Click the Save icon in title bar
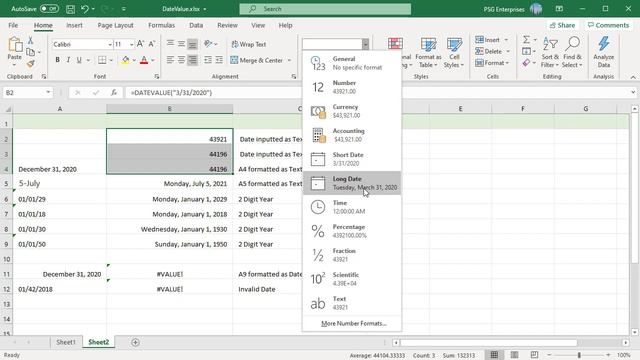The width and height of the screenshot is (640, 360). (x=70, y=9)
